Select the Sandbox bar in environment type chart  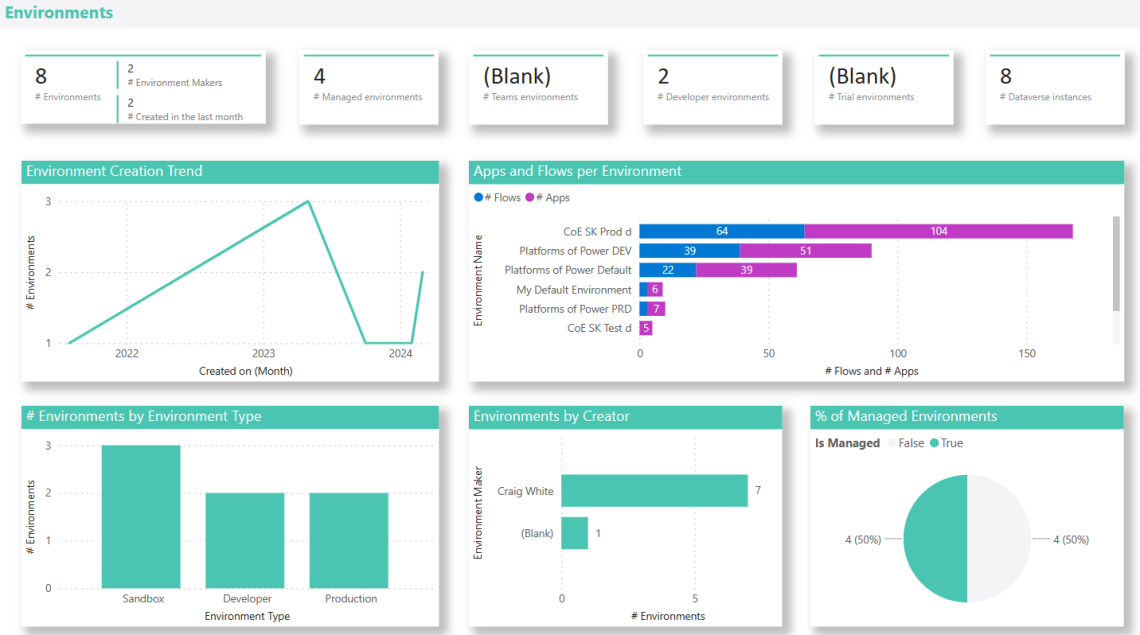point(141,517)
